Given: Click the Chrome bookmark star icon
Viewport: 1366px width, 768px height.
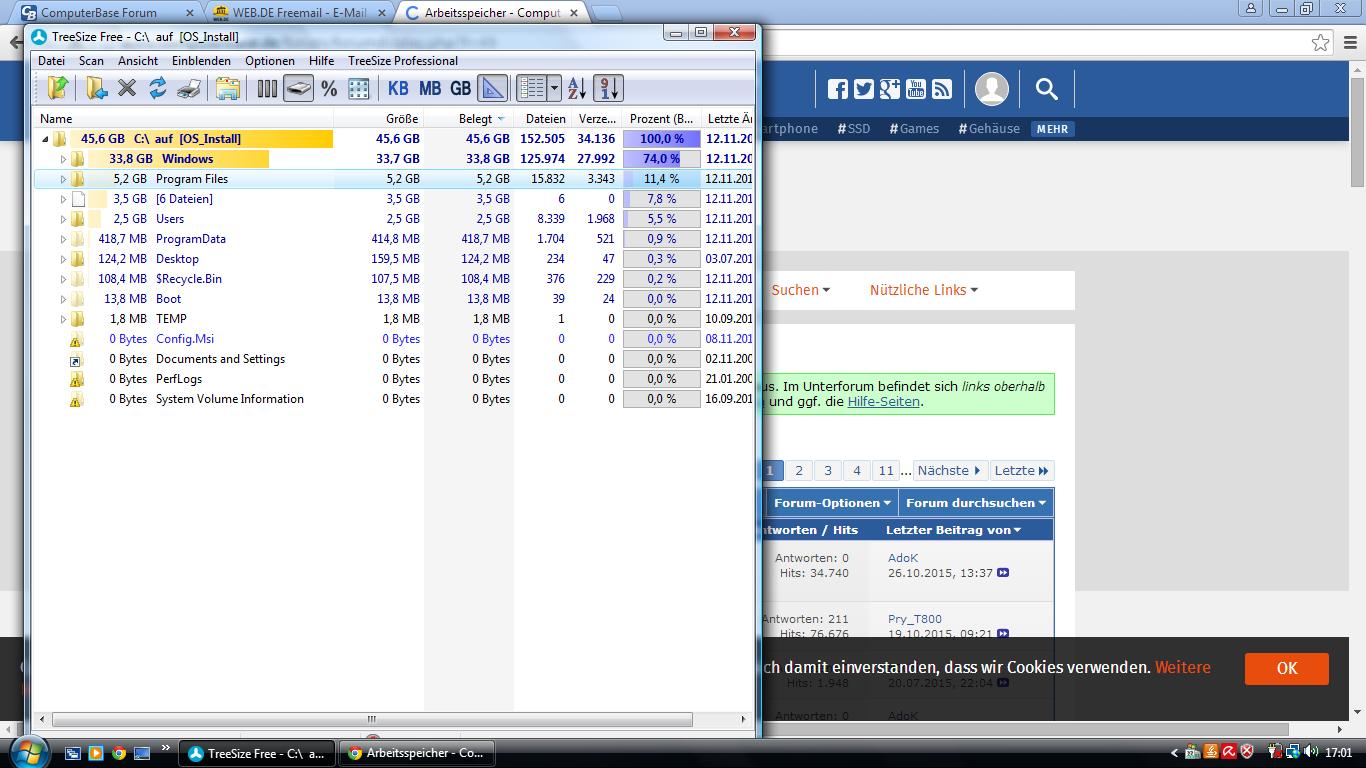Looking at the screenshot, I should coord(1321,43).
